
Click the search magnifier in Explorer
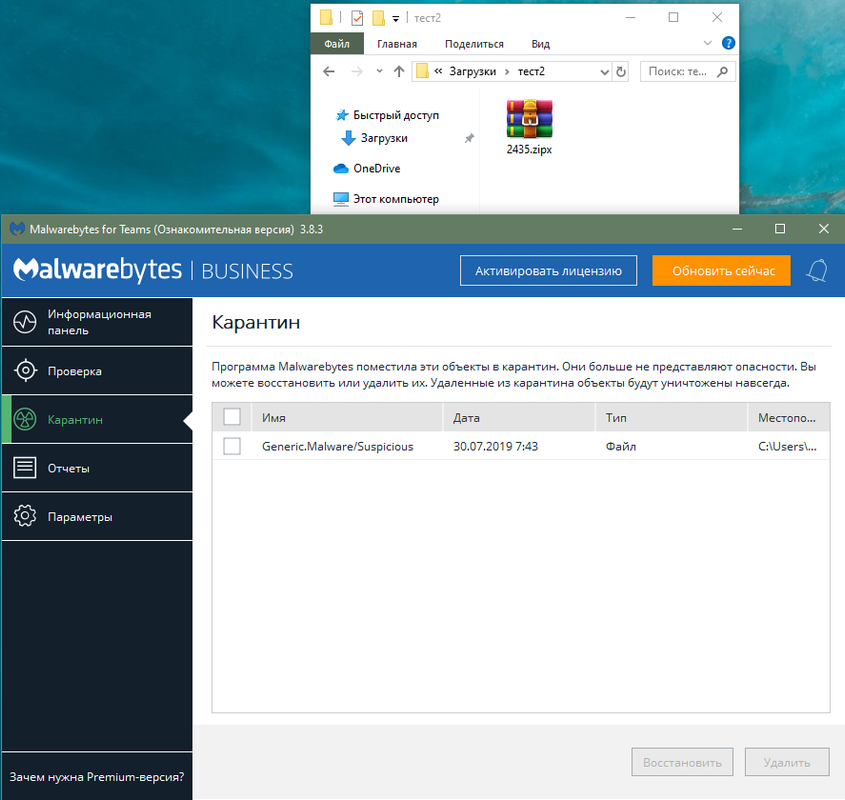point(722,71)
